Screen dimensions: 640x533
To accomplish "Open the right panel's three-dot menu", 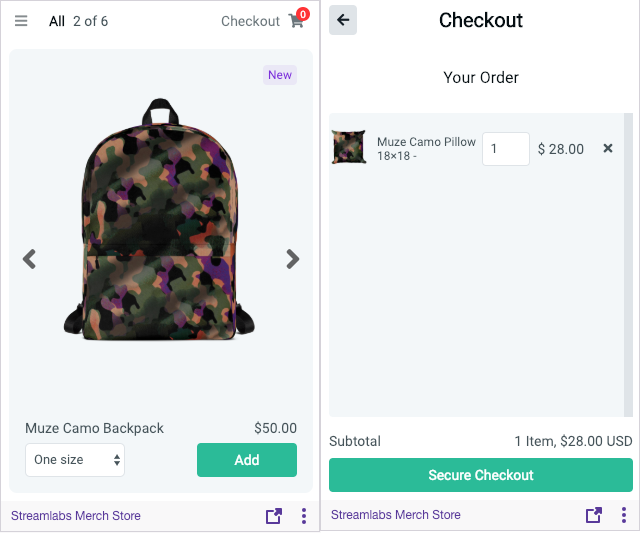I will point(624,515).
